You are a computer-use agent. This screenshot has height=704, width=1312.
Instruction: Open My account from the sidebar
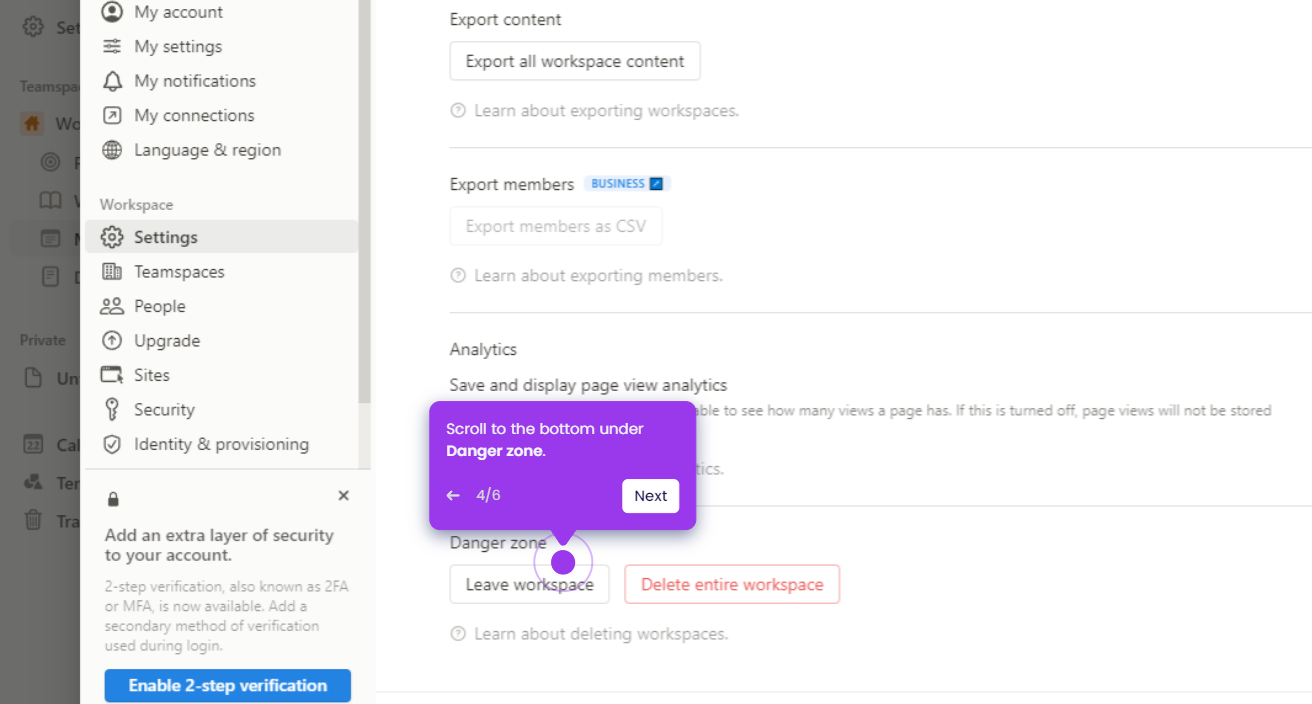178,12
